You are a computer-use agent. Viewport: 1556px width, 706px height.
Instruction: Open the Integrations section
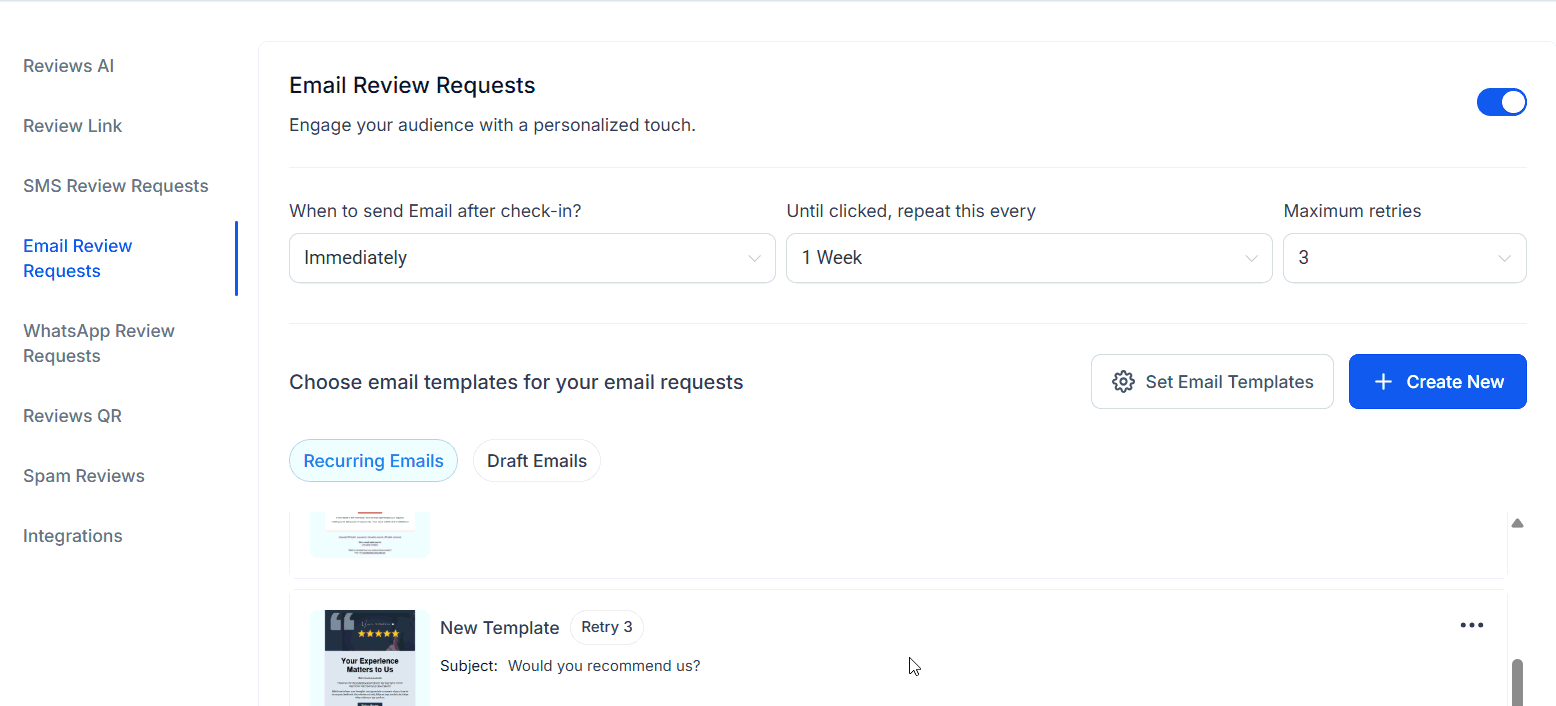pyautogui.click(x=72, y=535)
